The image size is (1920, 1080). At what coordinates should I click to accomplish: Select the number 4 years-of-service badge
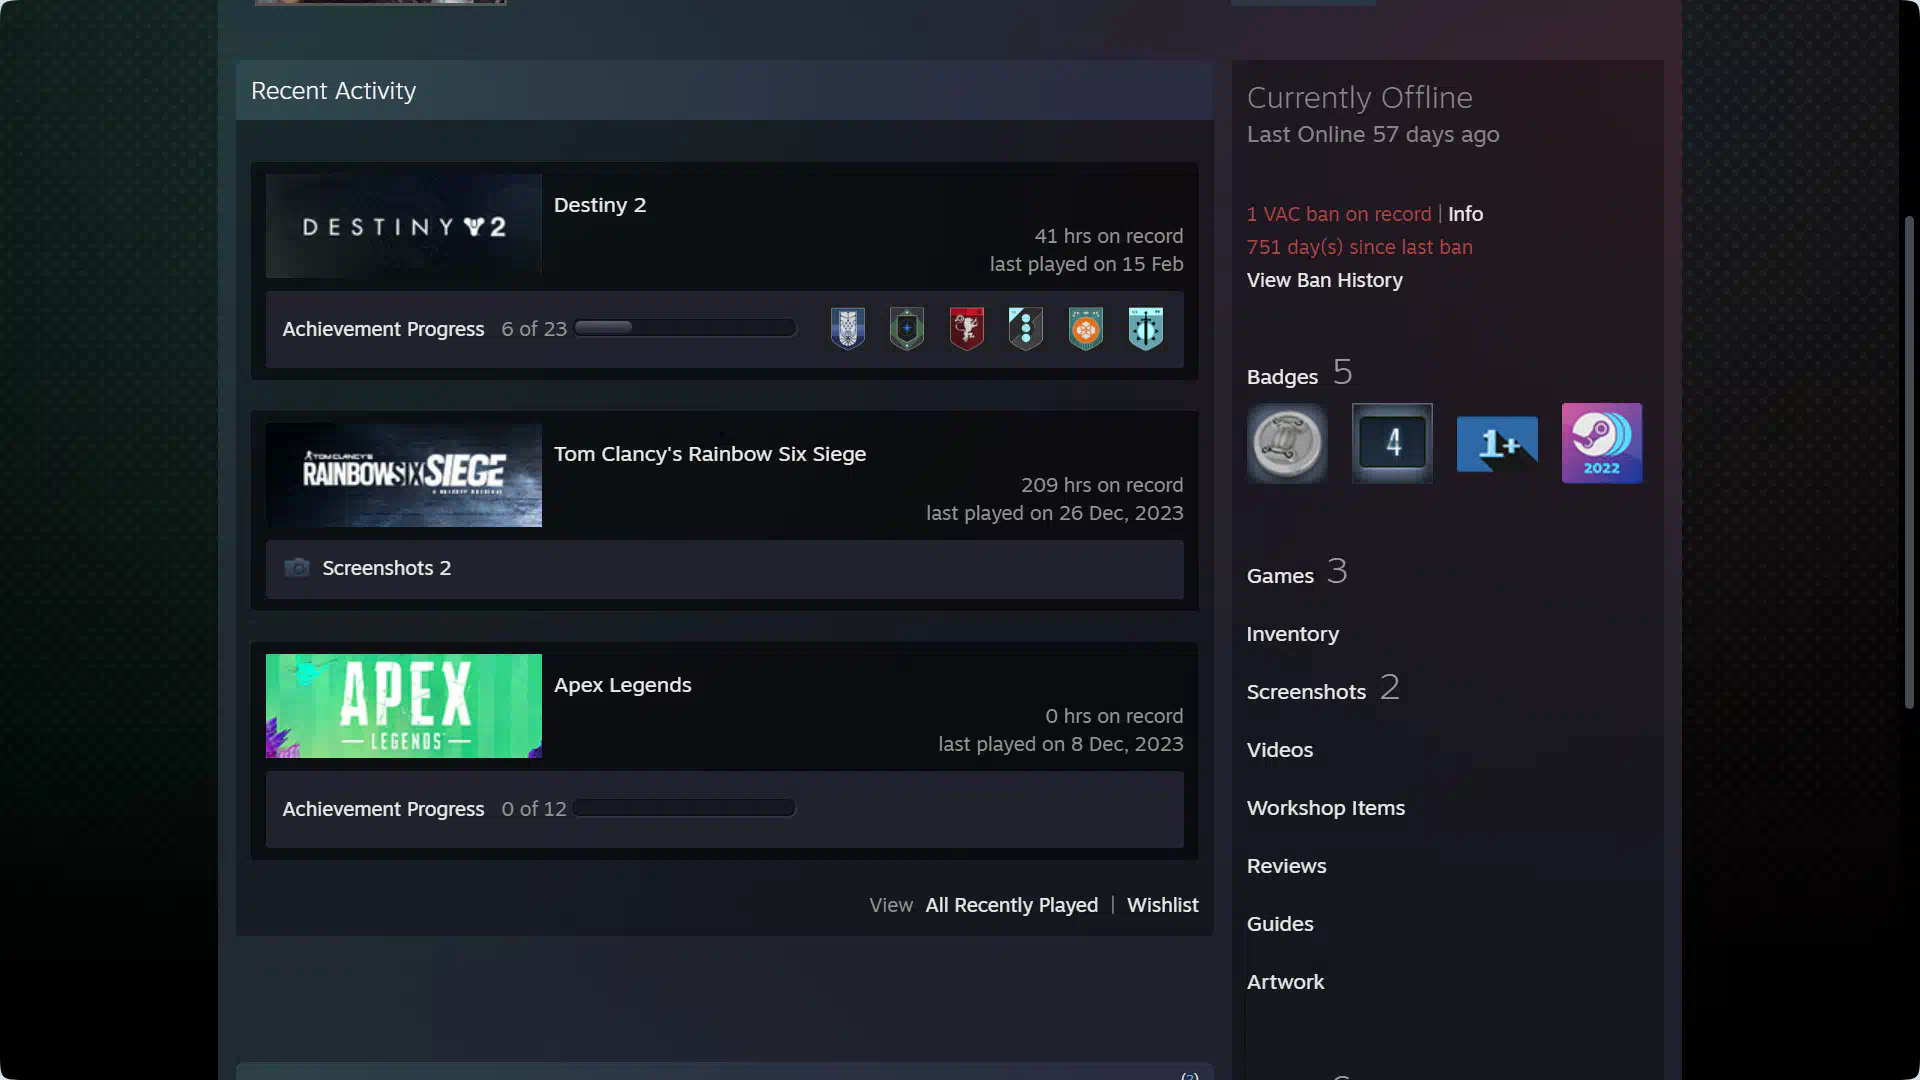tap(1392, 443)
